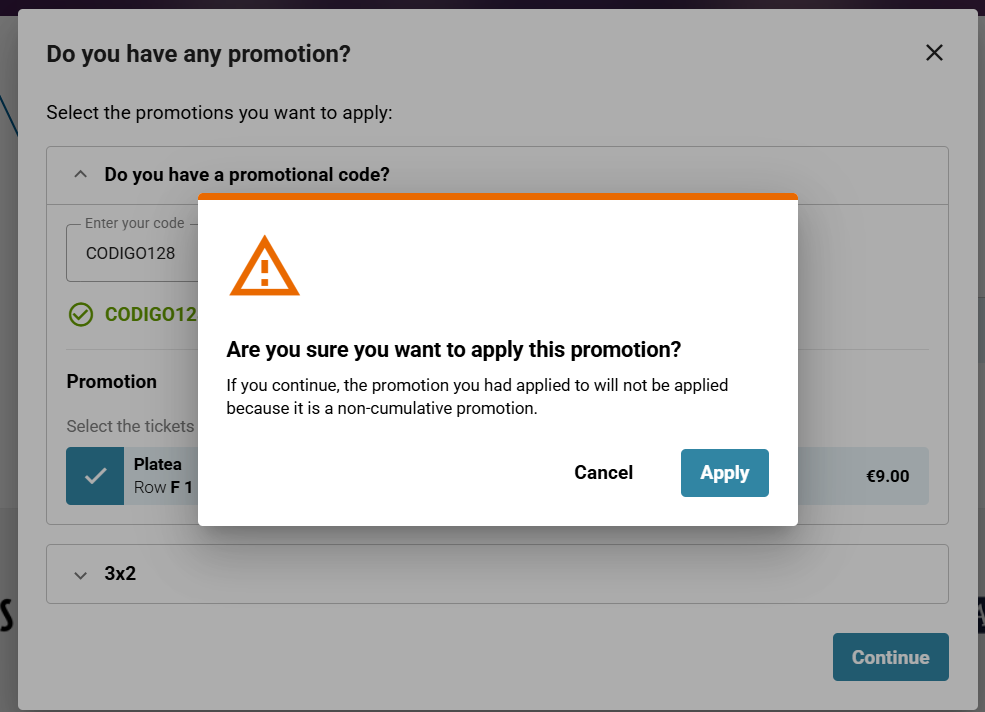Viewport: 985px width, 712px height.
Task: Click the green CODIGO12 applied code text
Action: (x=151, y=314)
